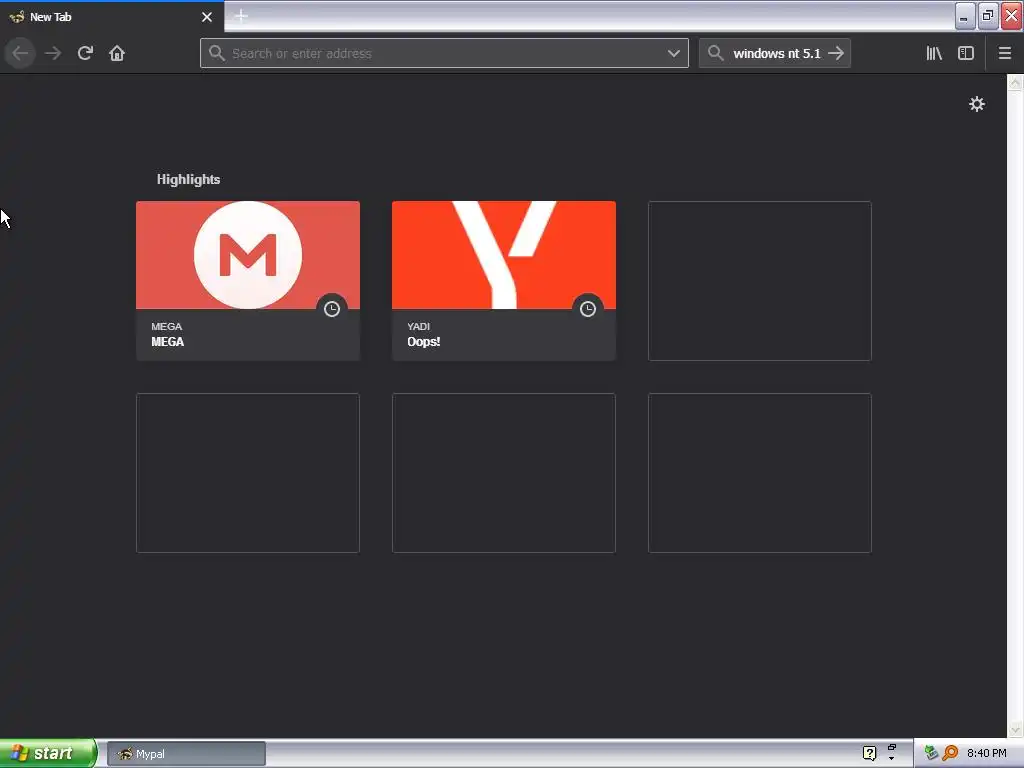Click the address bar search field
This screenshot has width=1024, height=768.
(x=444, y=53)
